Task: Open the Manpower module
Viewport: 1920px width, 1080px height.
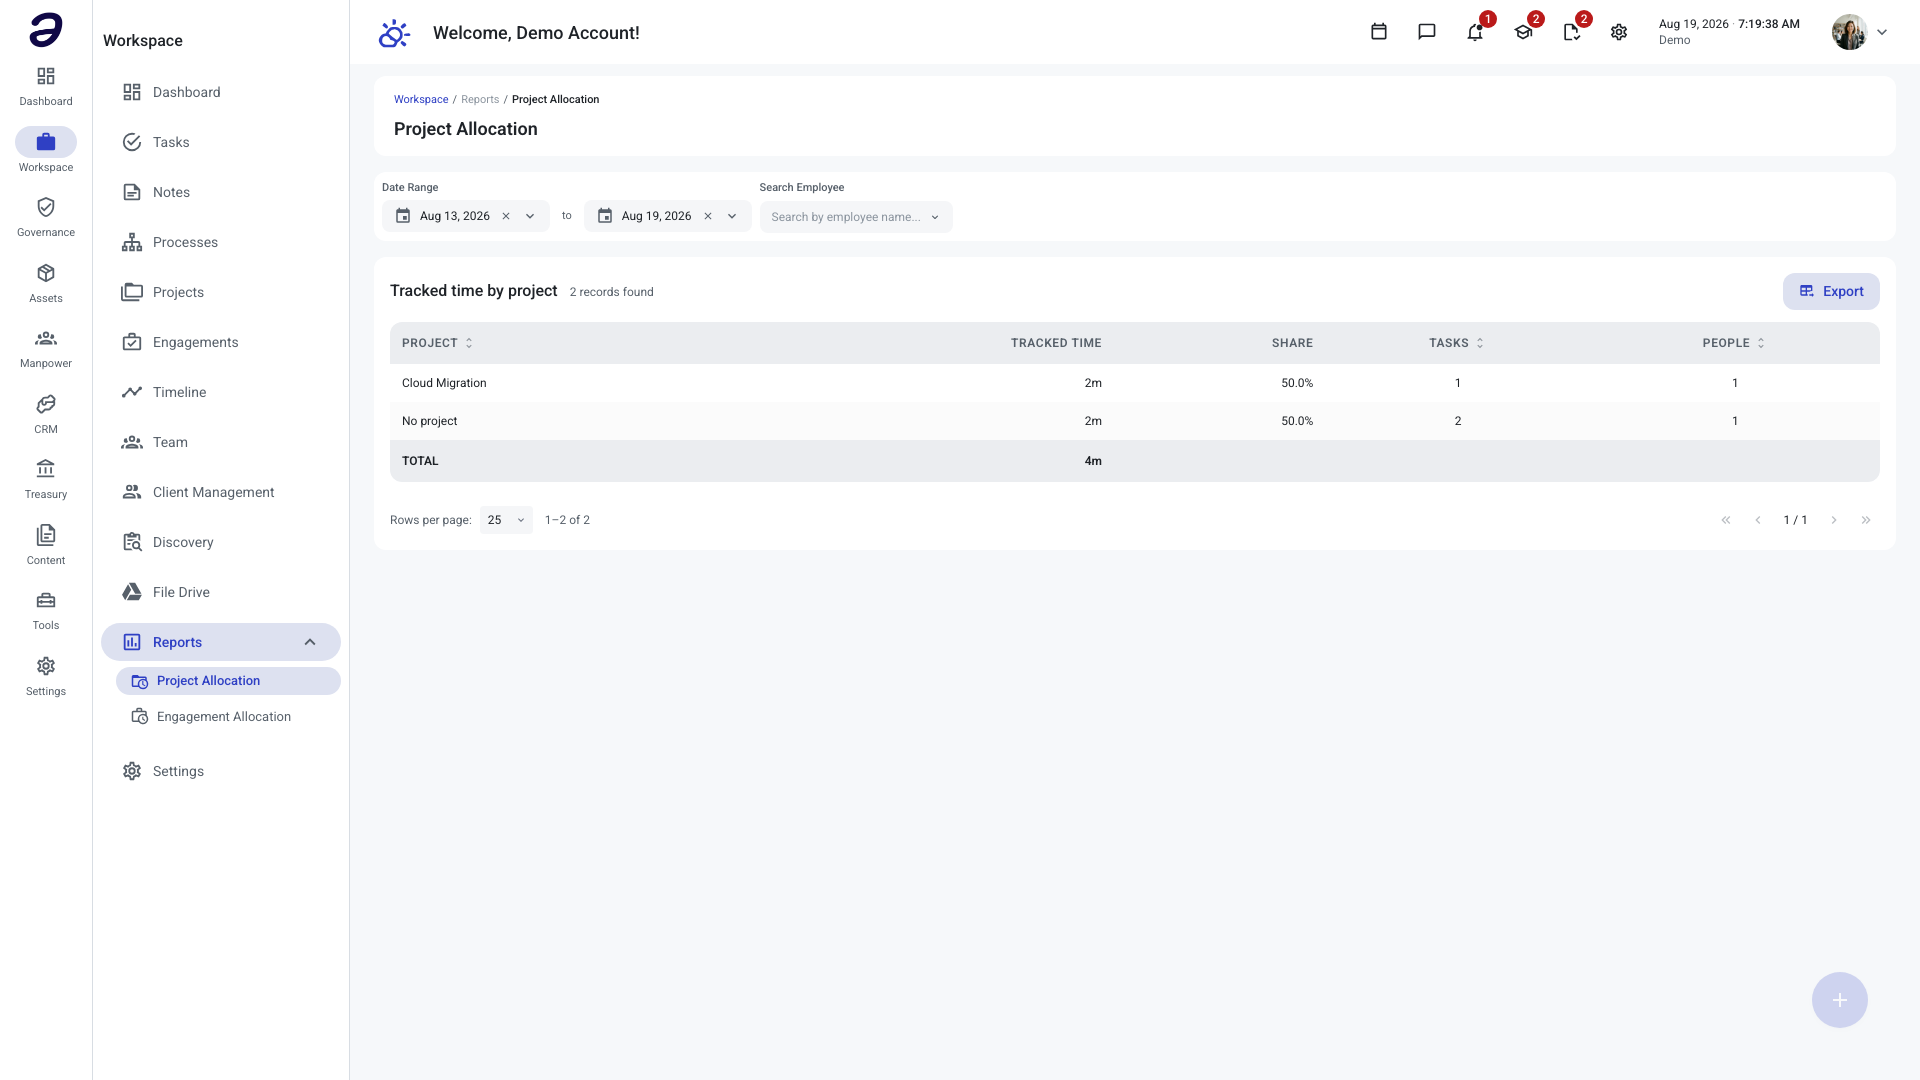Action: coord(46,348)
